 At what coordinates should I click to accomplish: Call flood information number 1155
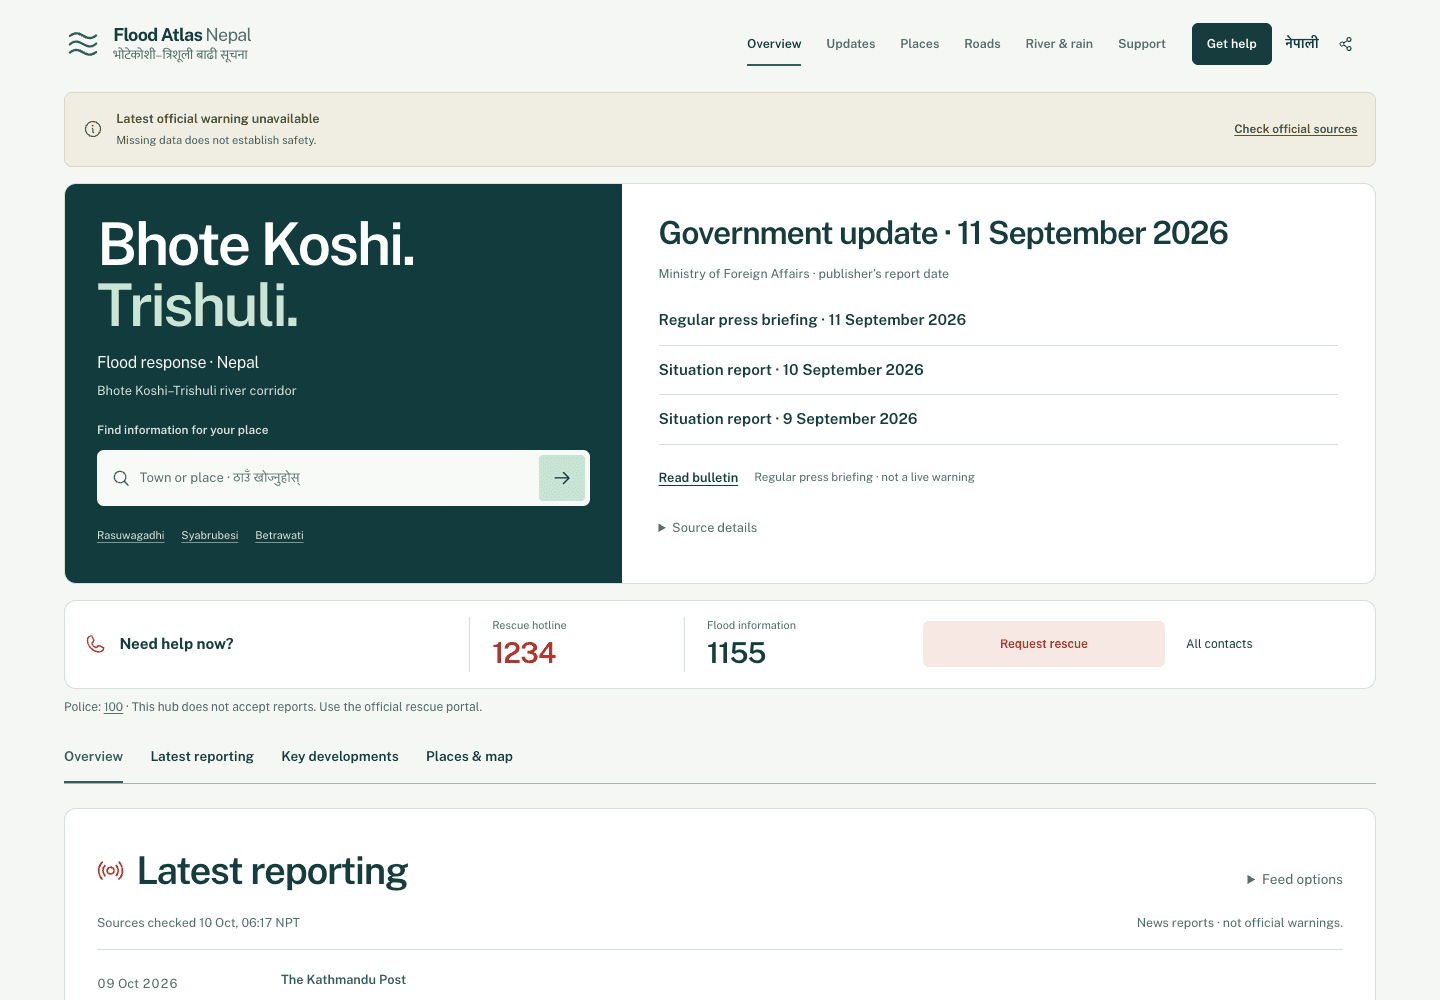click(736, 653)
